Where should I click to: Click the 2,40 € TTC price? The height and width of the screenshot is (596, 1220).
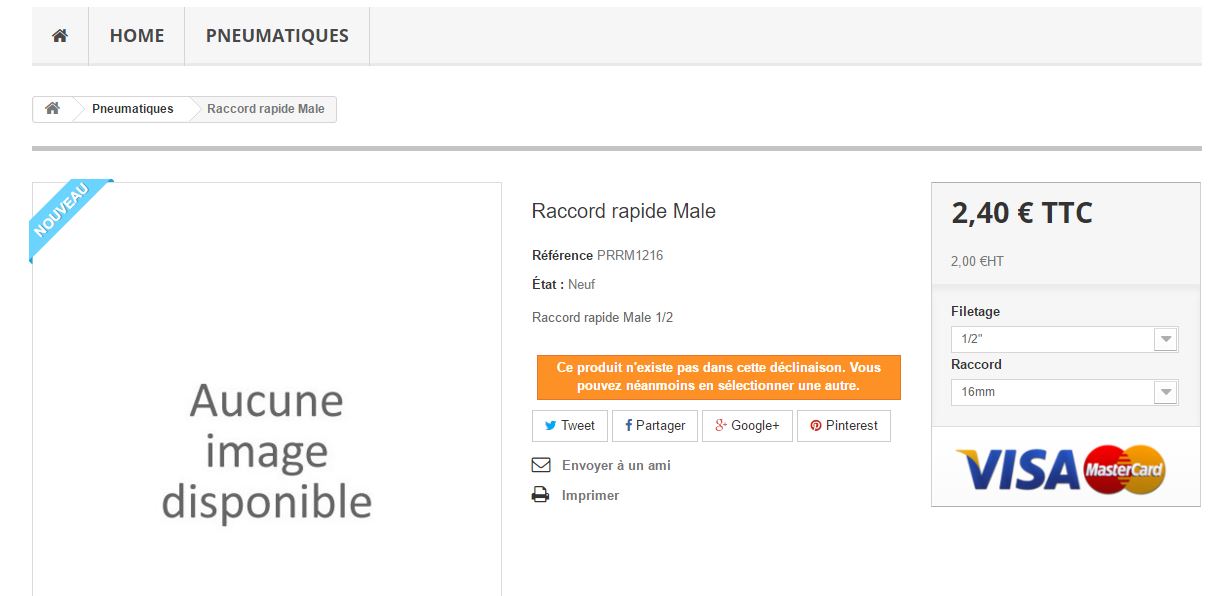coord(1022,213)
